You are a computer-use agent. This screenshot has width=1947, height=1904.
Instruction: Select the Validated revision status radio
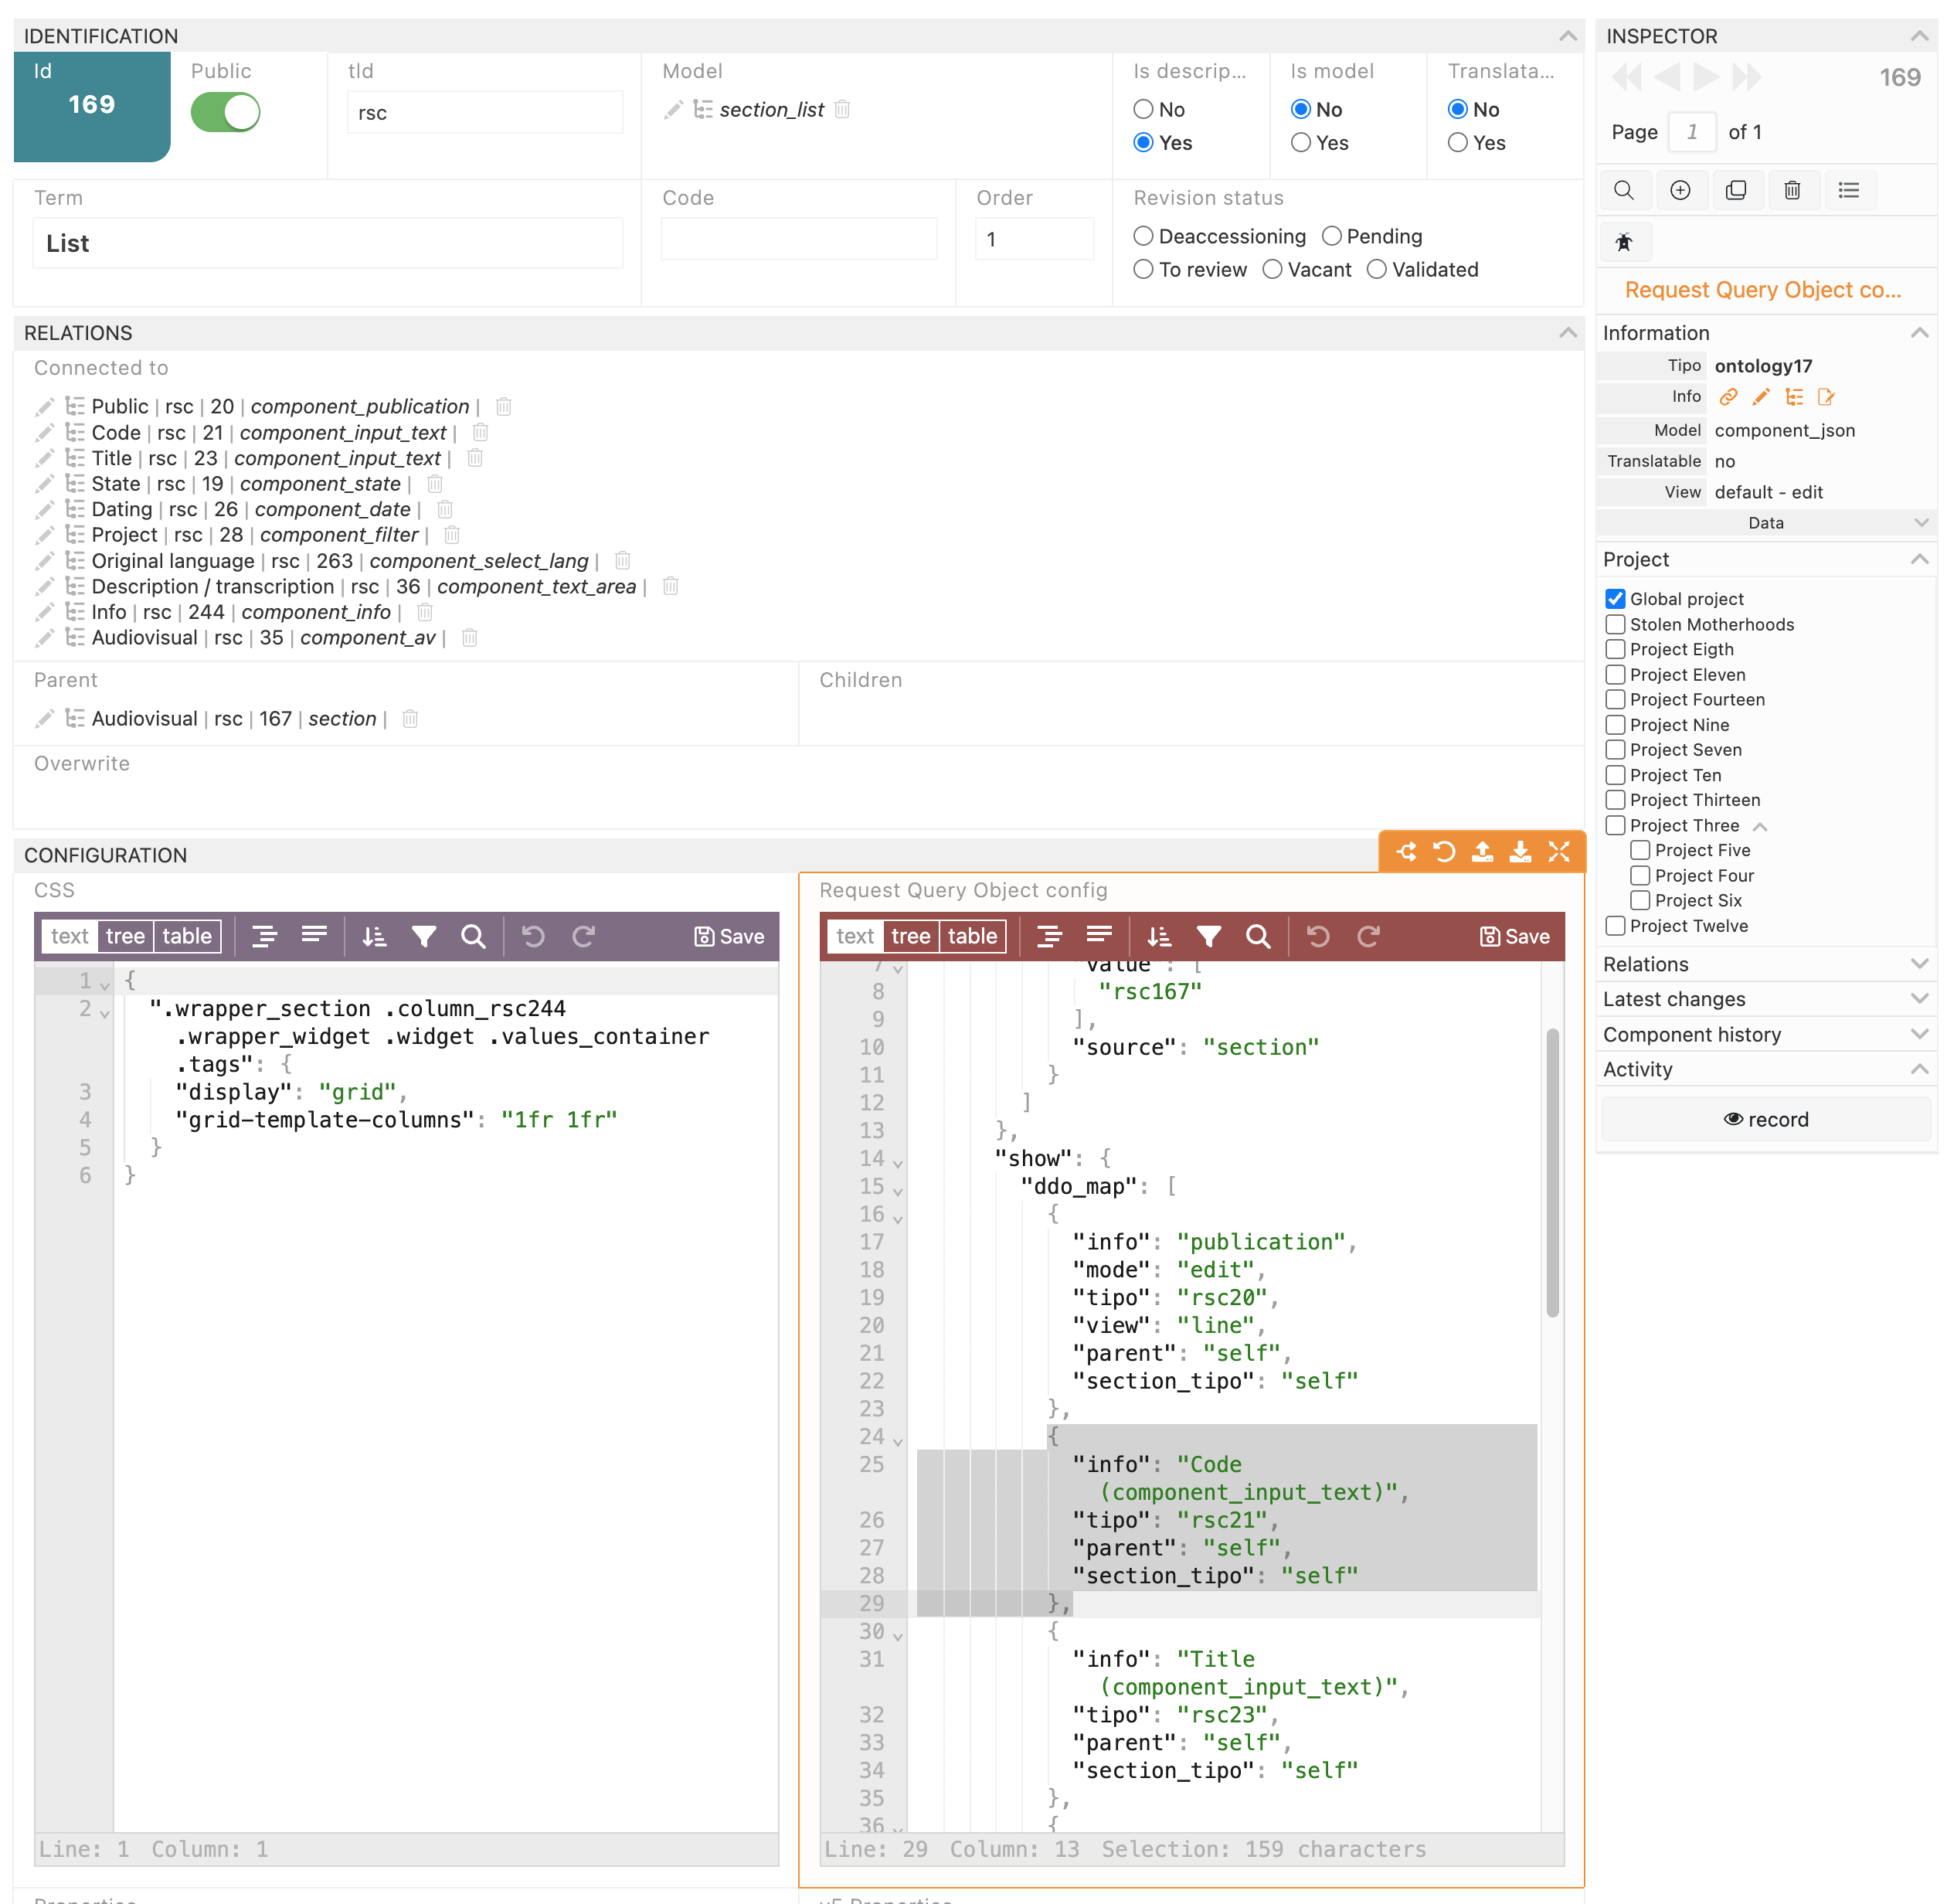[1376, 269]
